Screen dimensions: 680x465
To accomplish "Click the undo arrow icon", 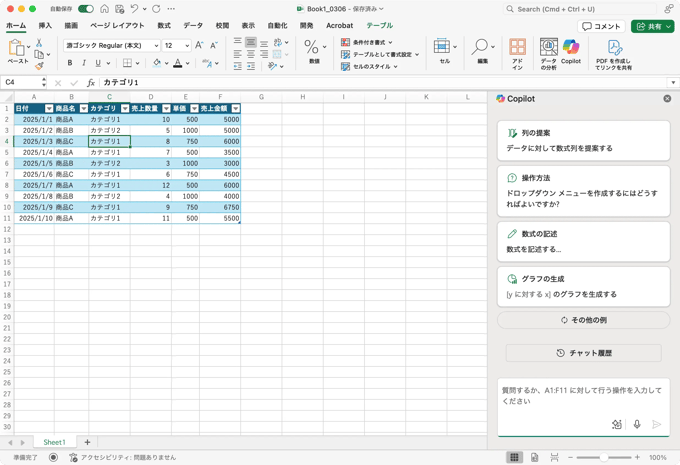I will [x=134, y=9].
